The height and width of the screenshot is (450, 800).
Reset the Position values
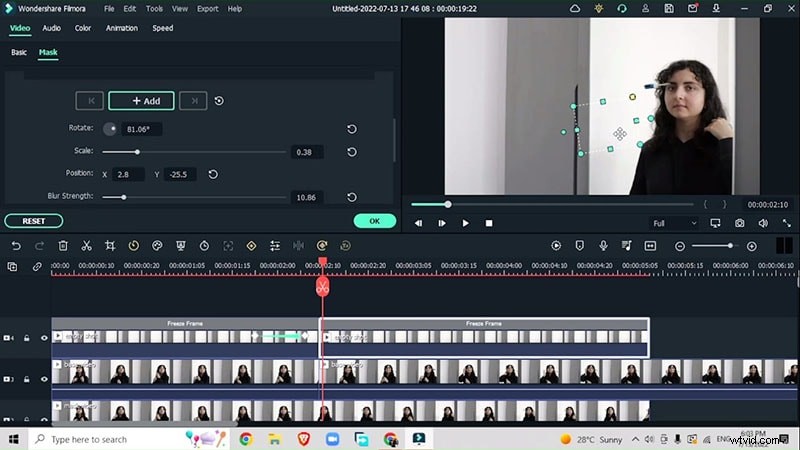pos(213,174)
